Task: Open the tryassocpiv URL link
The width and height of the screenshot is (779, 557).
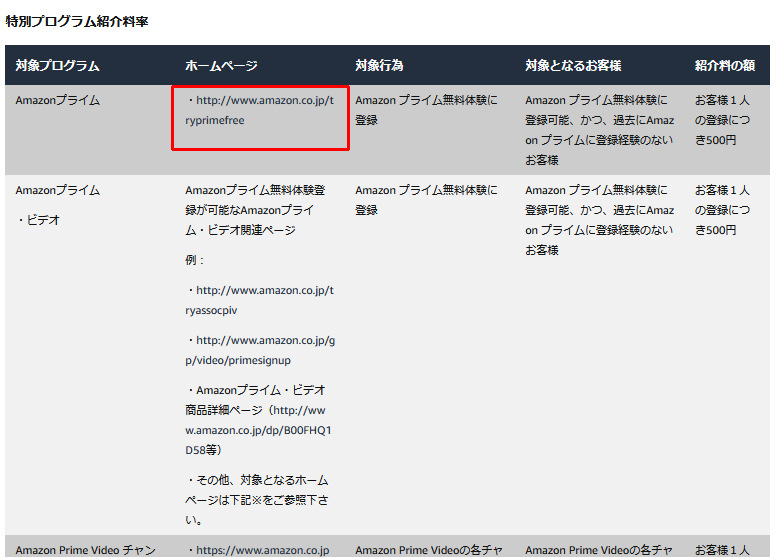Action: 260,300
